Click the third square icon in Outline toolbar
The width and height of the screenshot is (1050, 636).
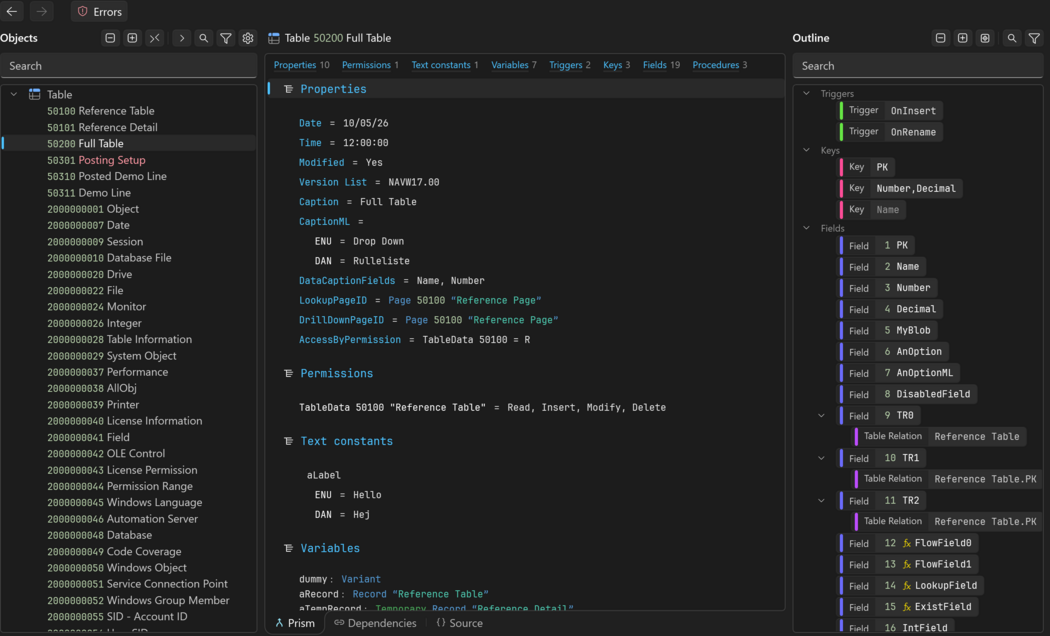pos(985,38)
